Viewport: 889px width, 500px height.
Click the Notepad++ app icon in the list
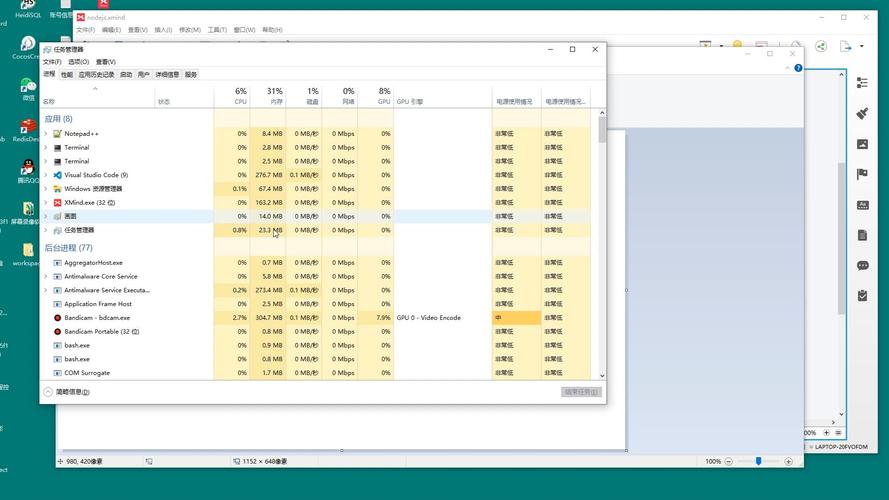(57, 134)
